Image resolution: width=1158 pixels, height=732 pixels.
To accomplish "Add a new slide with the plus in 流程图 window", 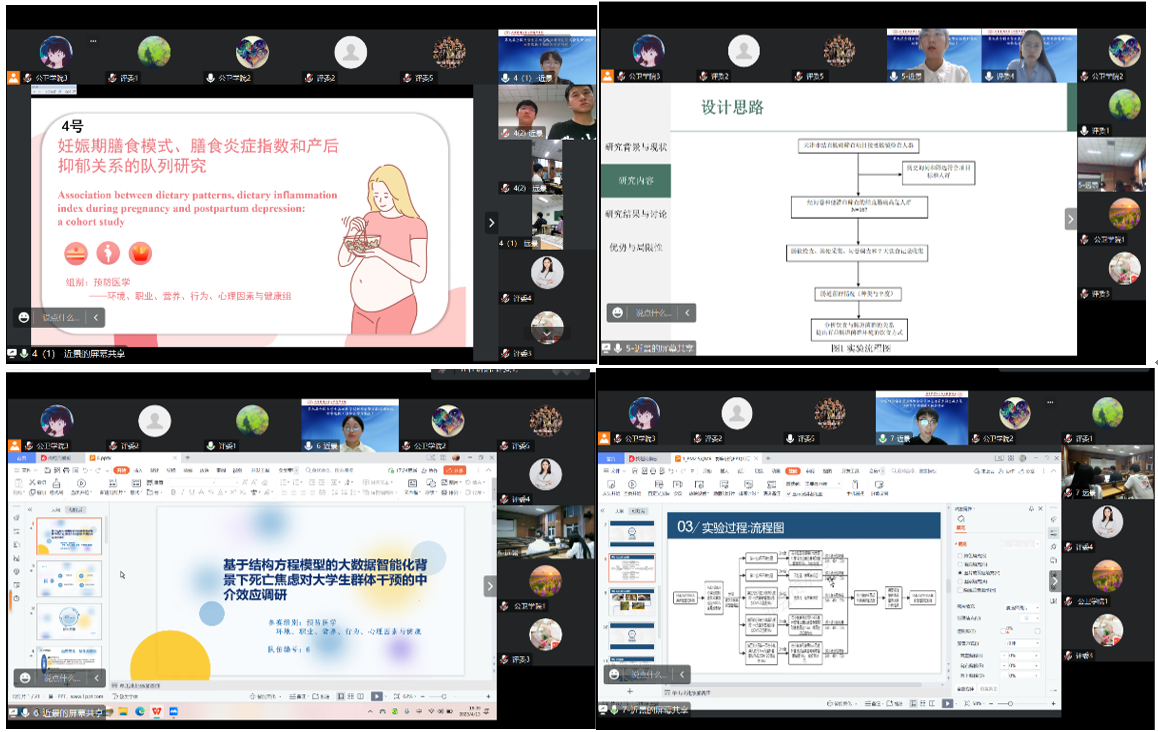I will [x=630, y=691].
